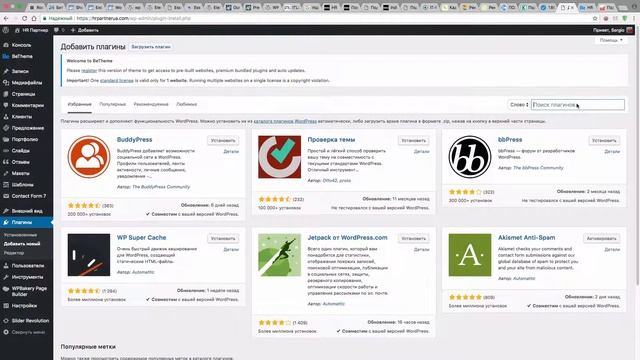Open Медиафайлы media library

26,82
